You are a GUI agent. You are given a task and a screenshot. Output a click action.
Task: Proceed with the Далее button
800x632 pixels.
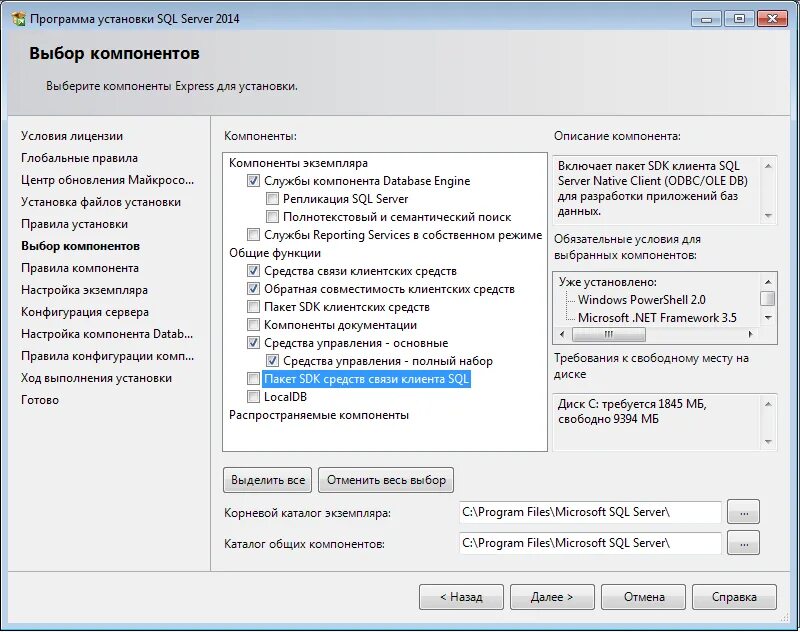tap(552, 597)
